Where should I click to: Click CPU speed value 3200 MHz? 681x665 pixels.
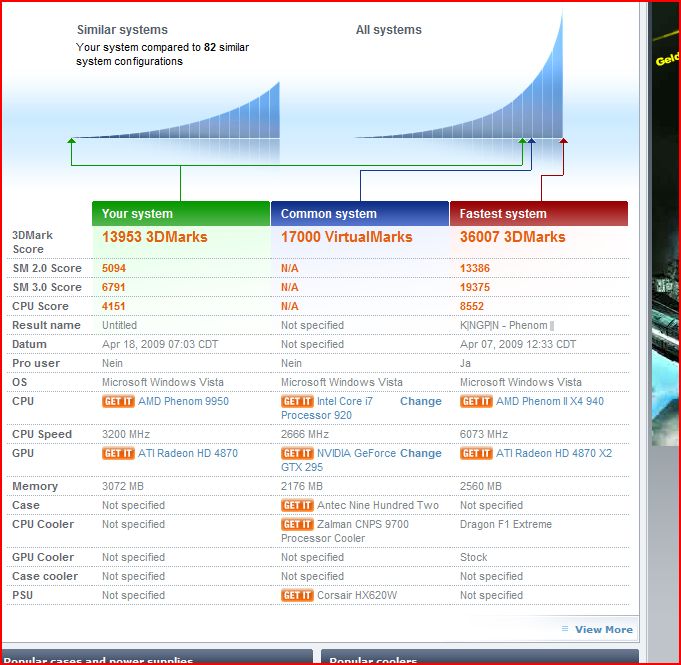[126, 434]
